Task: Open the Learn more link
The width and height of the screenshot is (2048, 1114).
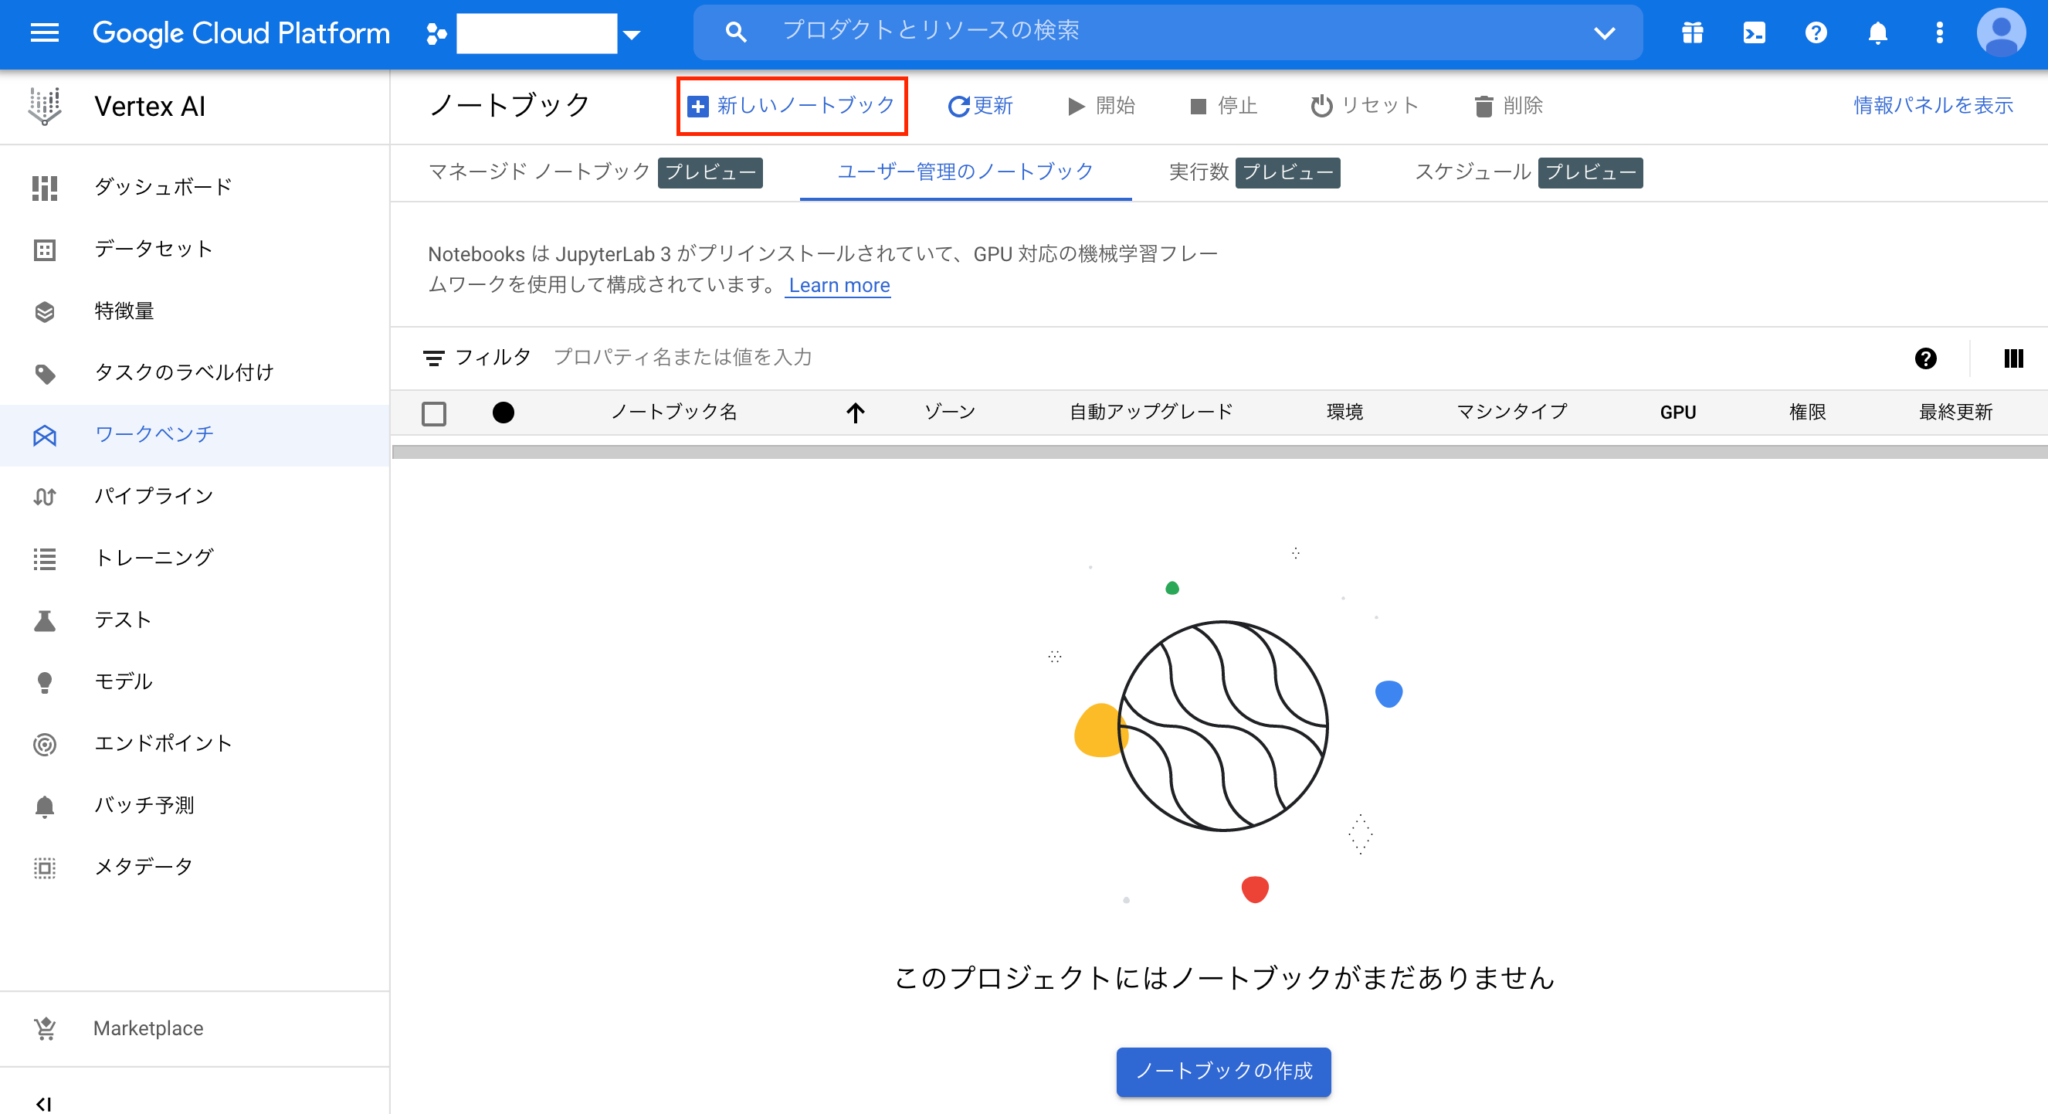Action: pos(838,285)
